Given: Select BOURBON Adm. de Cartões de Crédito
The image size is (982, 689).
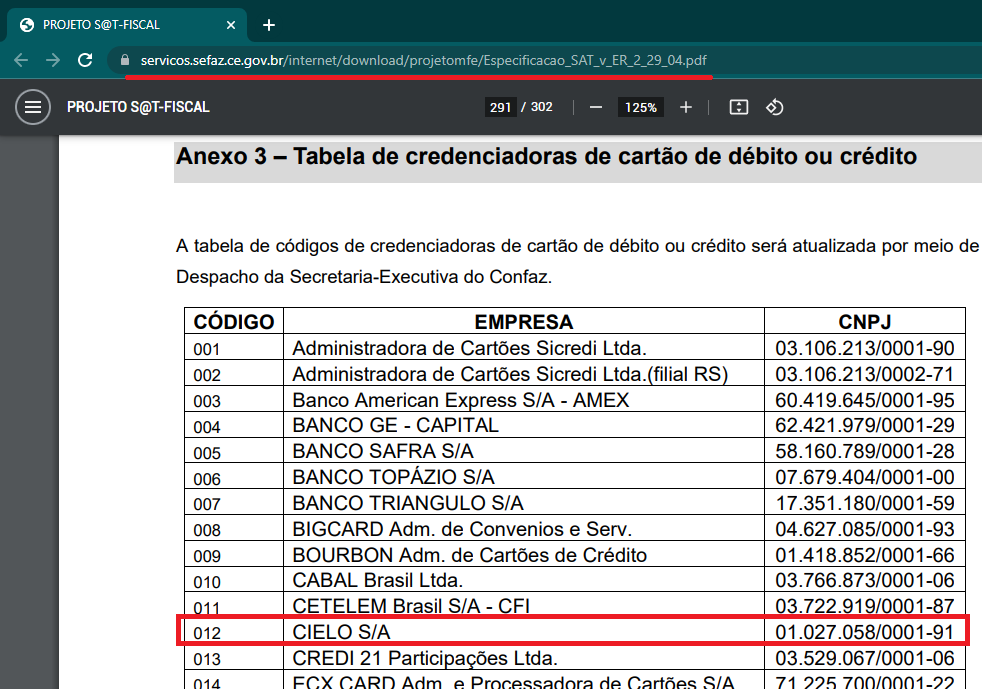Looking at the screenshot, I should [x=470, y=555].
